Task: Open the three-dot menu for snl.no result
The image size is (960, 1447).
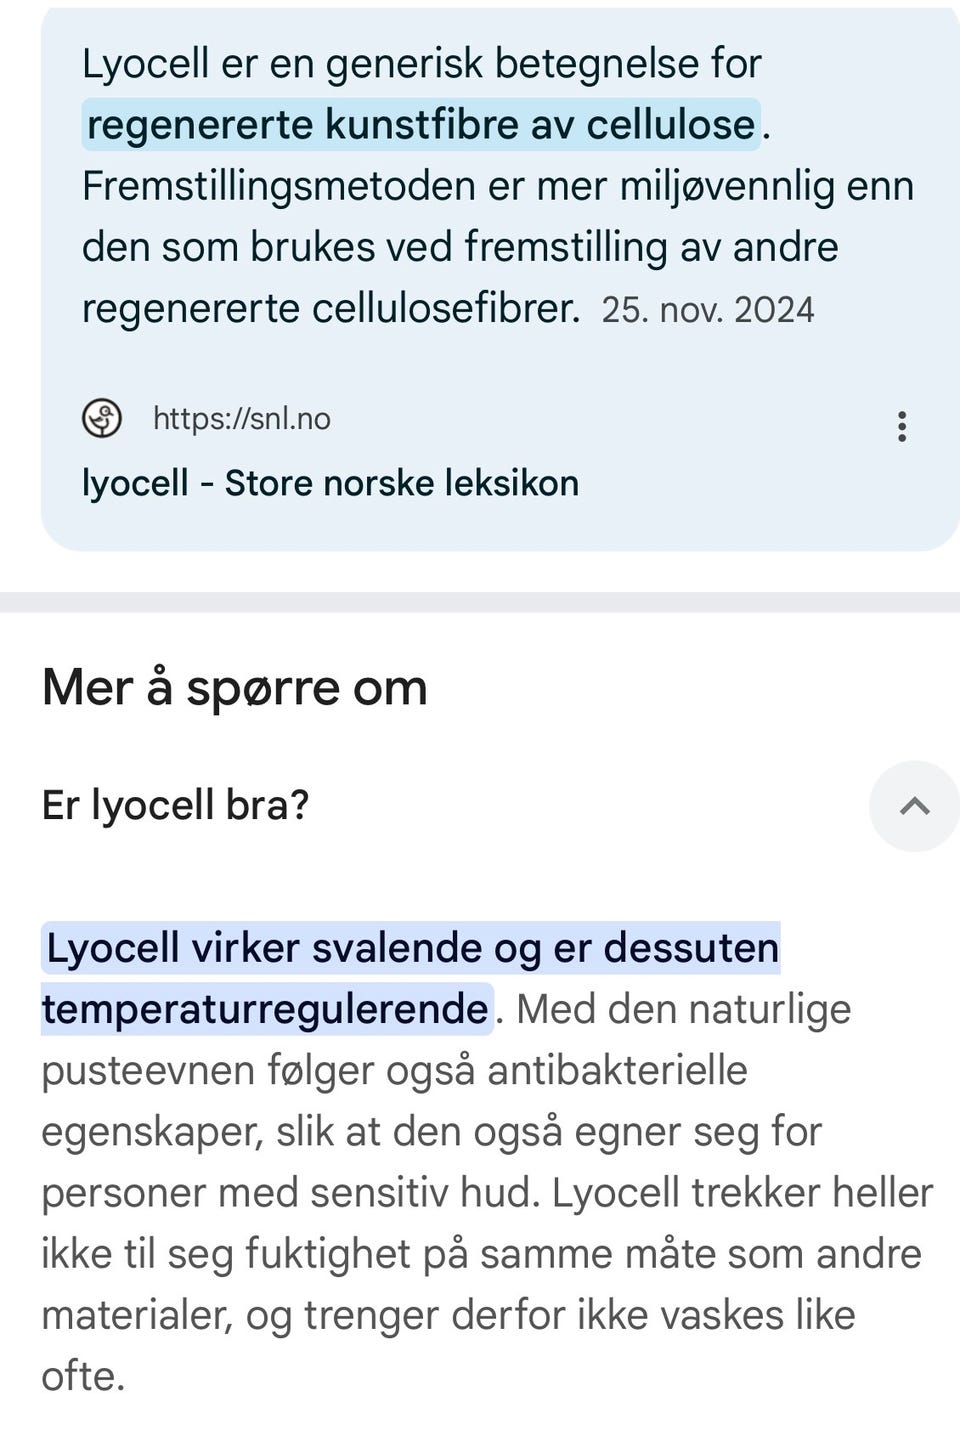Action: tap(902, 426)
